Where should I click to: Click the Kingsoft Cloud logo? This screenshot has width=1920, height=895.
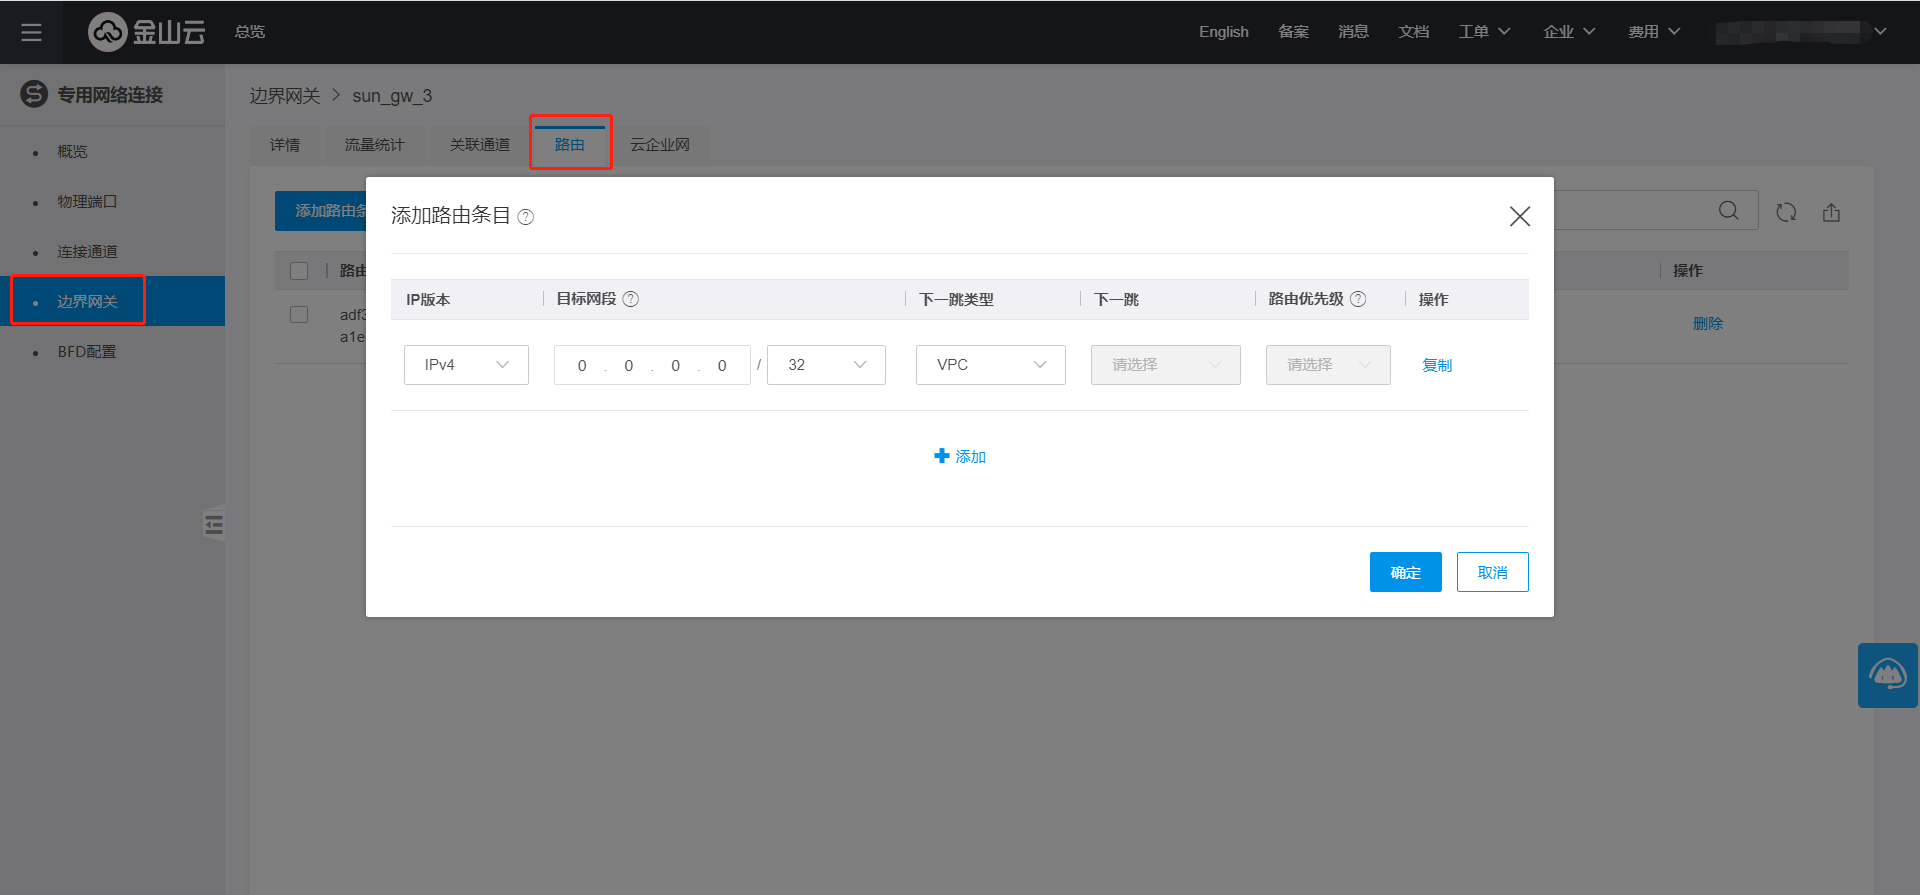[147, 32]
